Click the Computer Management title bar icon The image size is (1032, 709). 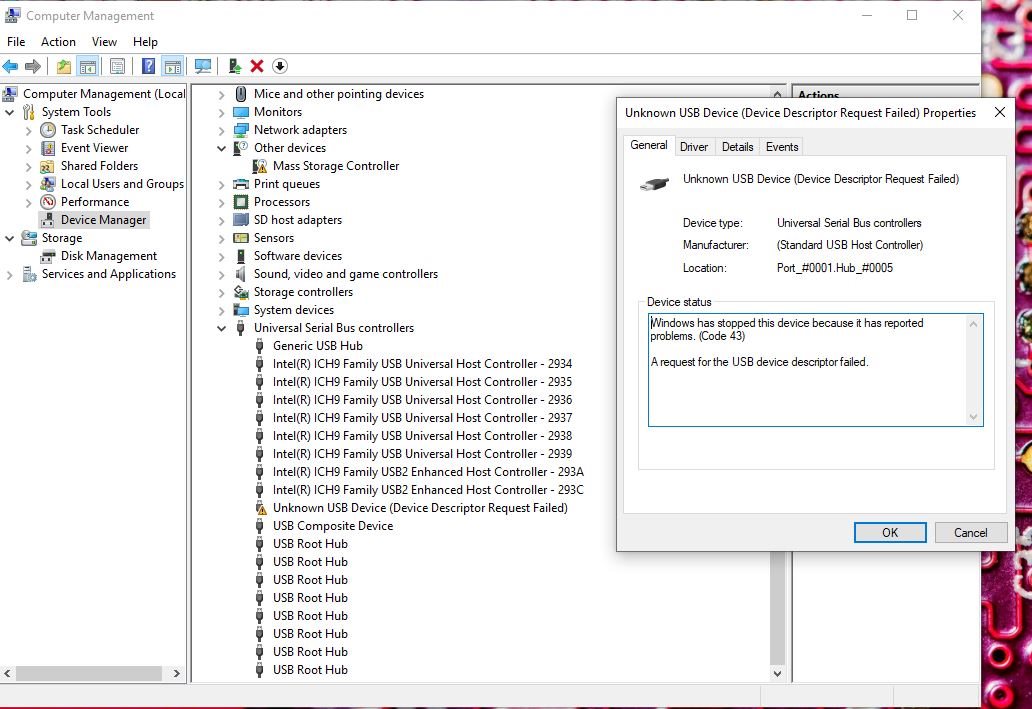(x=12, y=15)
